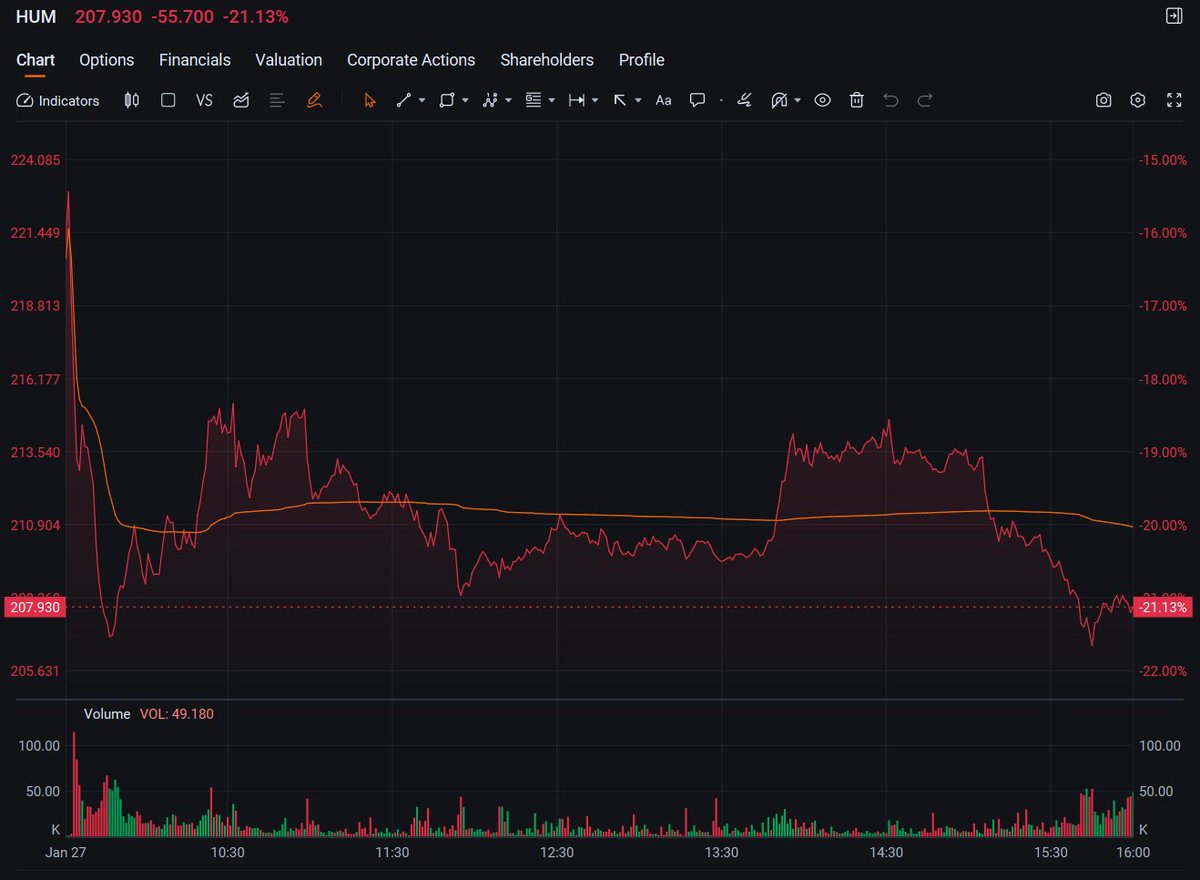Click the -15.00% axis label
Viewport: 1200px width, 880px height.
[x=1164, y=160]
